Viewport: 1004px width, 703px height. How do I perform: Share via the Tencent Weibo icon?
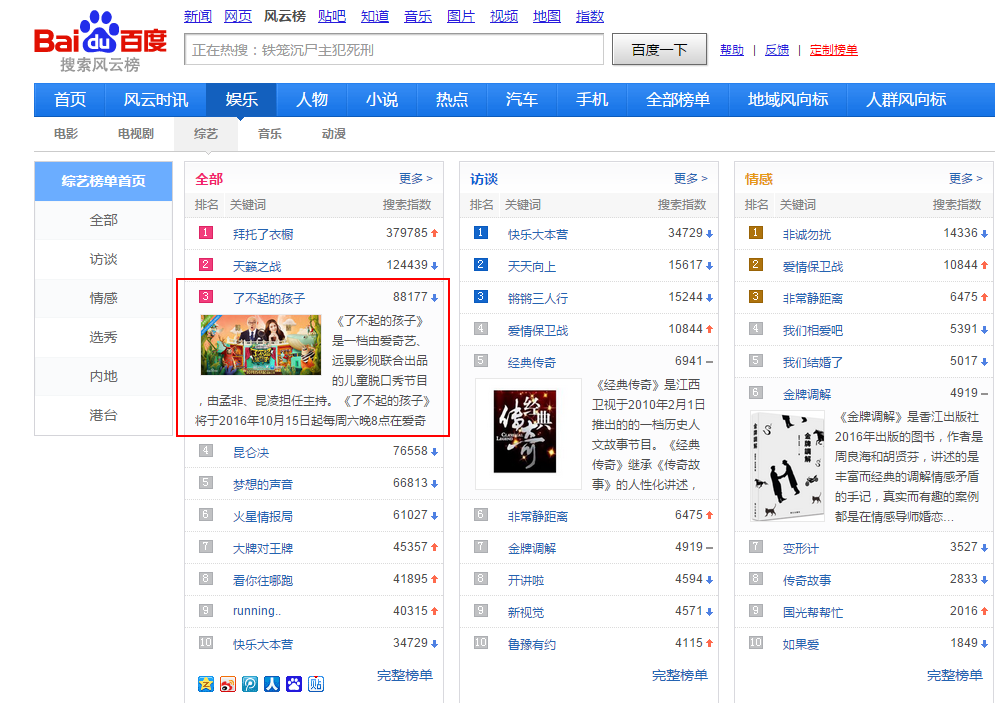[250, 684]
